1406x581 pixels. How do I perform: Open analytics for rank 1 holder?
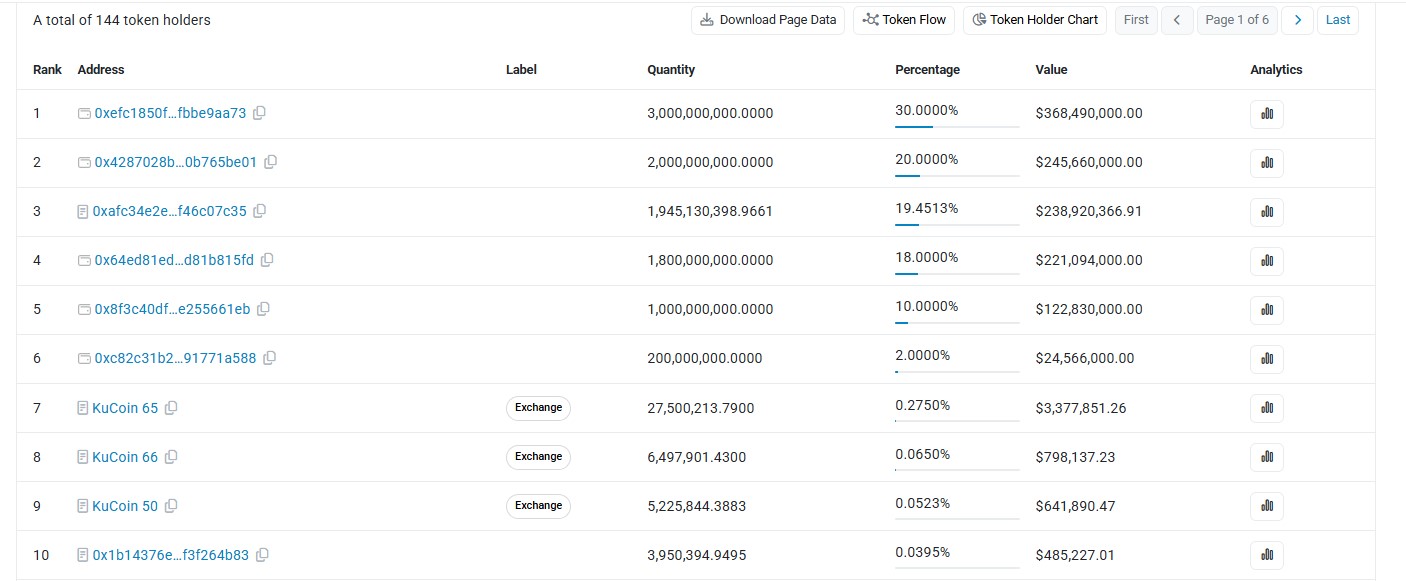click(1267, 114)
